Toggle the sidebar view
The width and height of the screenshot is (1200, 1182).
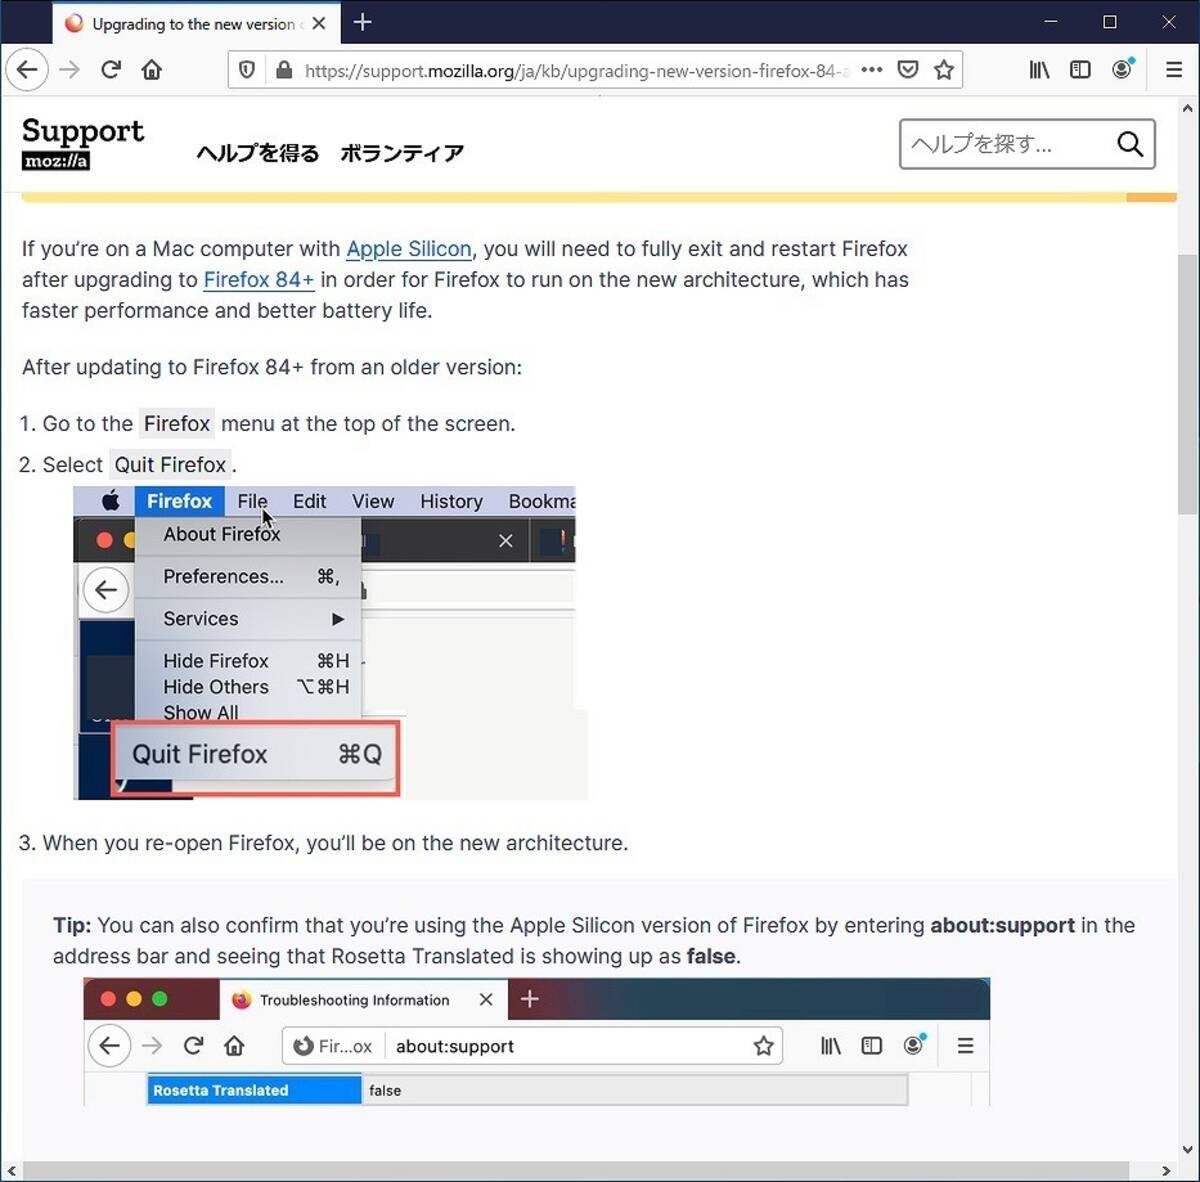click(x=1080, y=70)
